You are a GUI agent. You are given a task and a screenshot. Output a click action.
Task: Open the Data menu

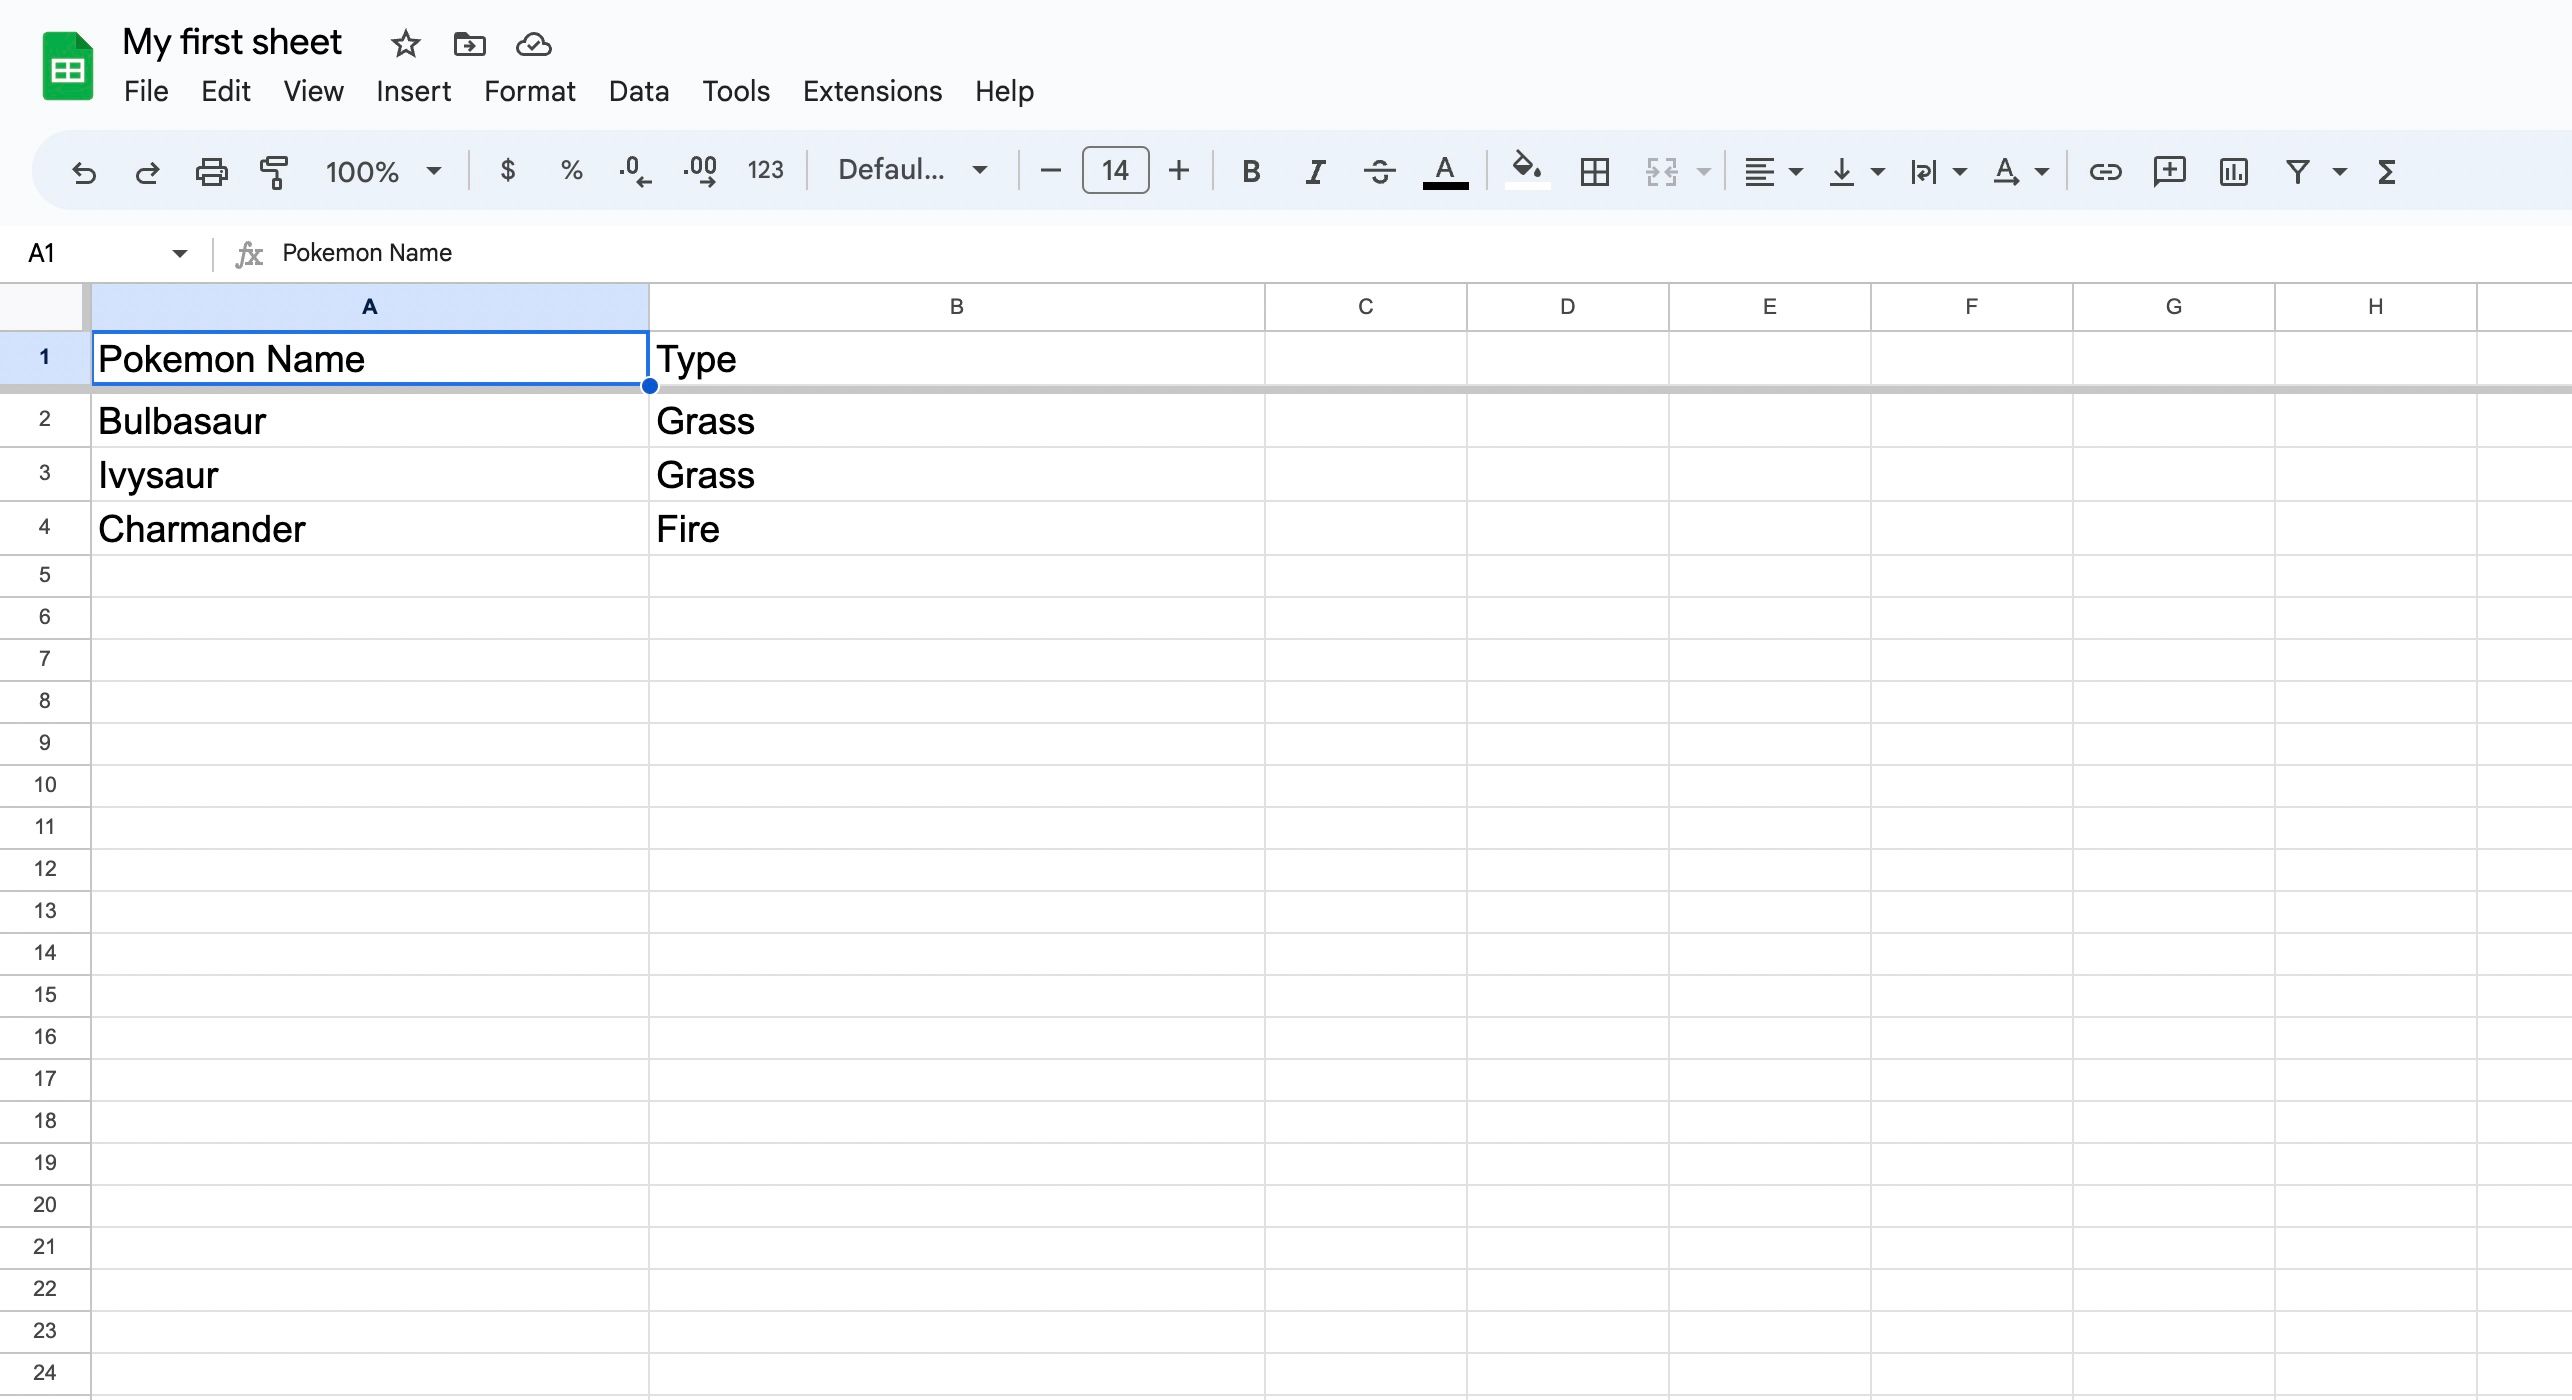click(639, 91)
